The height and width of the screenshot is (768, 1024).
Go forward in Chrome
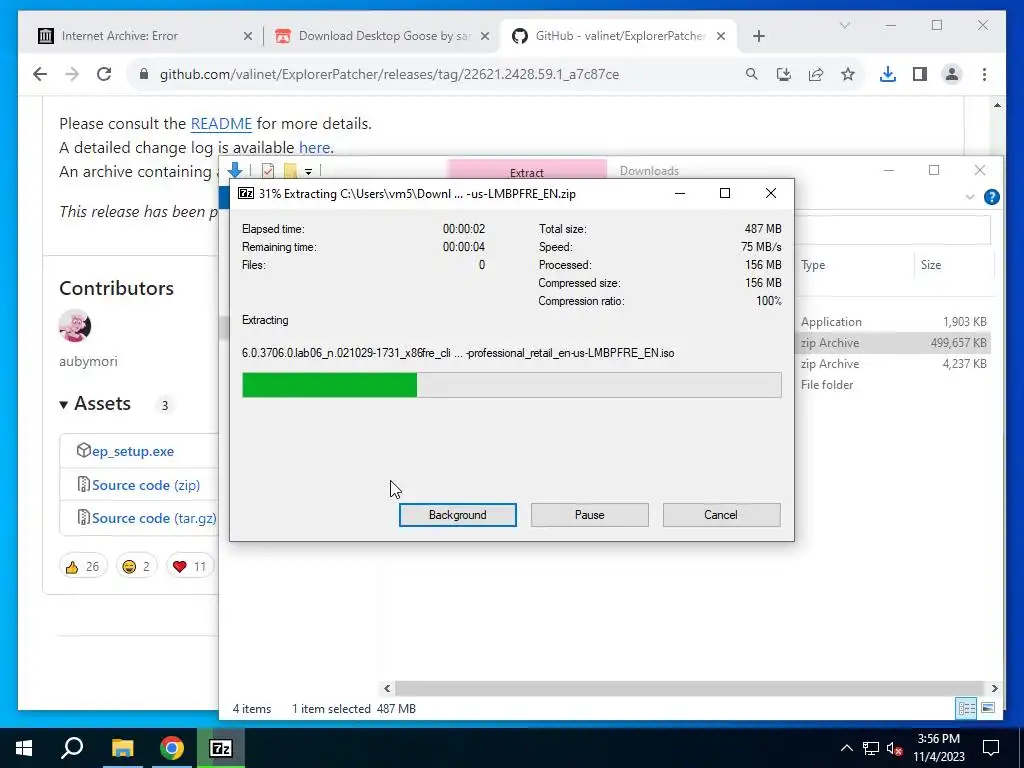[x=72, y=74]
